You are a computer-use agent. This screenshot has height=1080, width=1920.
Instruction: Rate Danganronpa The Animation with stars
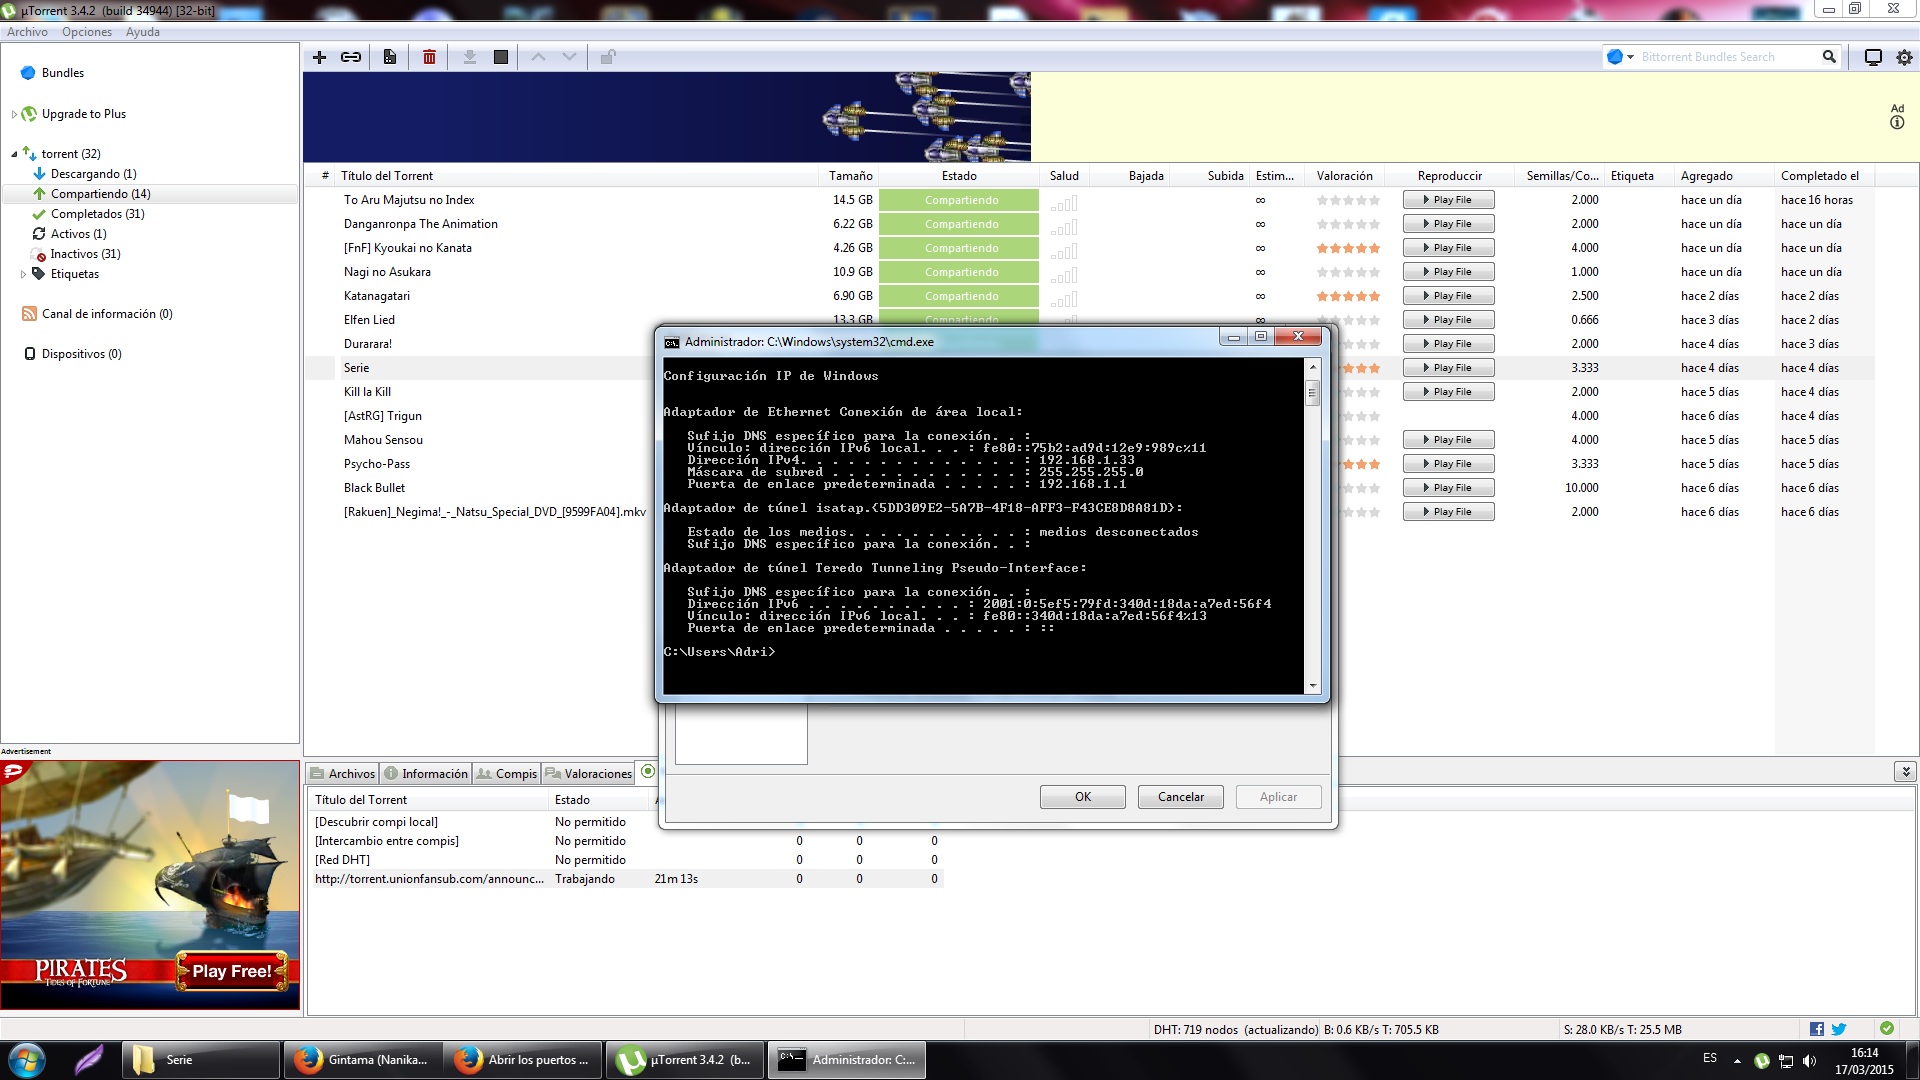pyautogui.click(x=1348, y=224)
